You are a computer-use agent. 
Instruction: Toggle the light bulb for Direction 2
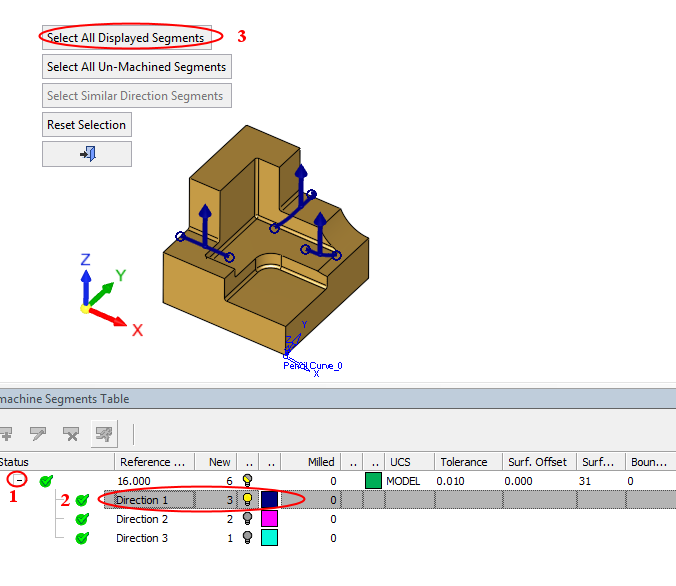tap(247, 519)
